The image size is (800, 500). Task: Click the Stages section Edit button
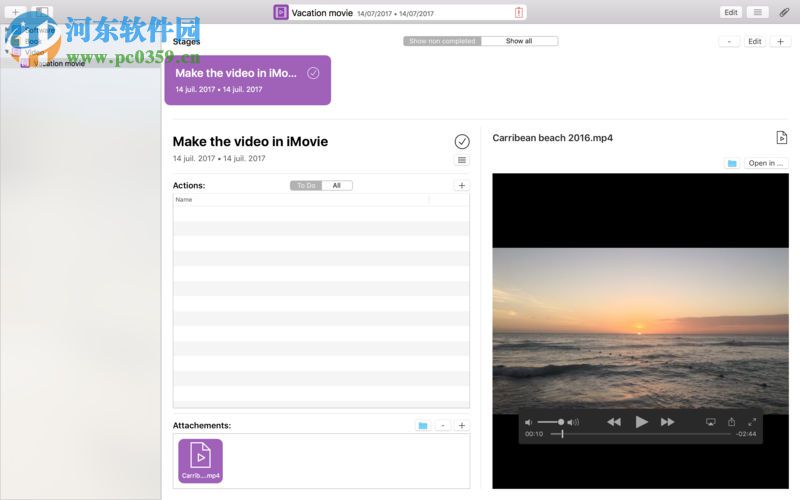tap(755, 41)
